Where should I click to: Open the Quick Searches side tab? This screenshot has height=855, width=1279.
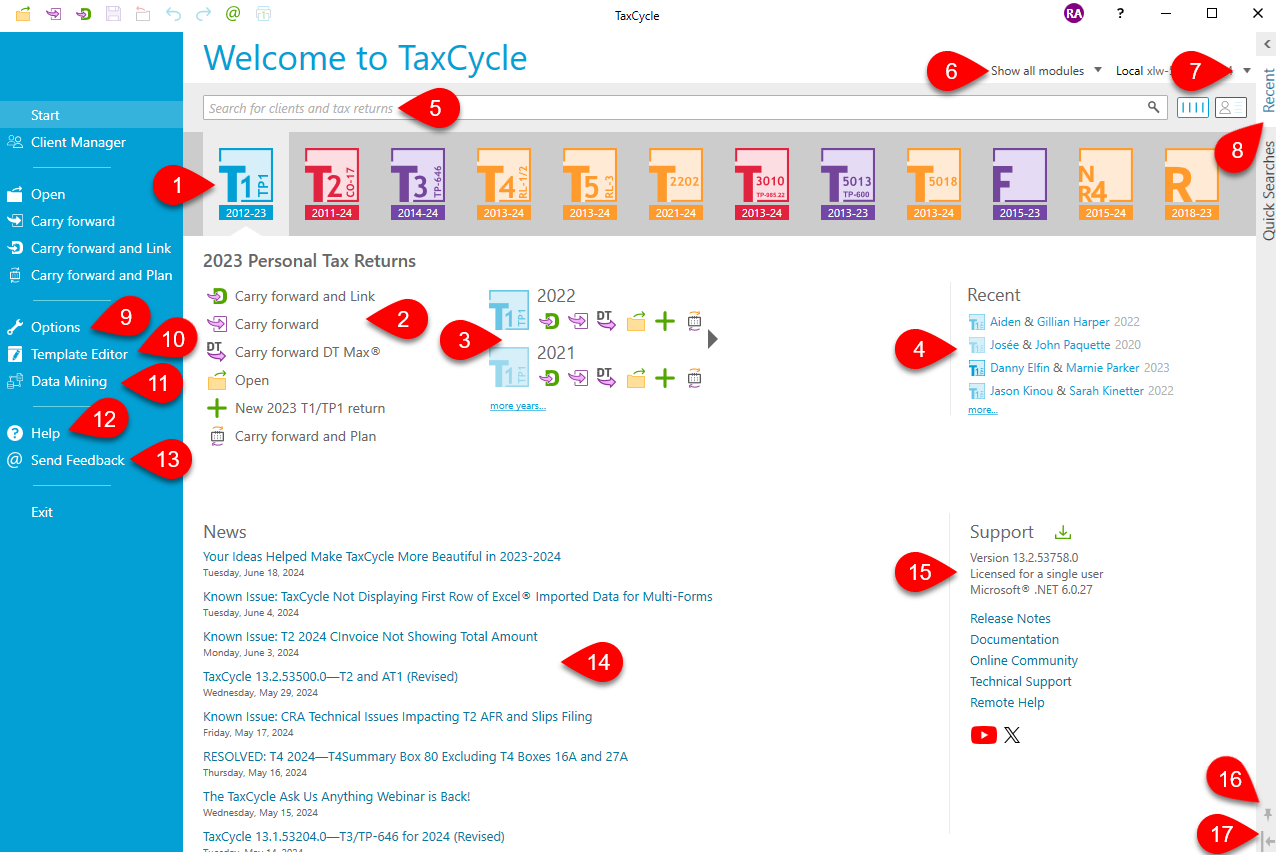[x=1268, y=190]
